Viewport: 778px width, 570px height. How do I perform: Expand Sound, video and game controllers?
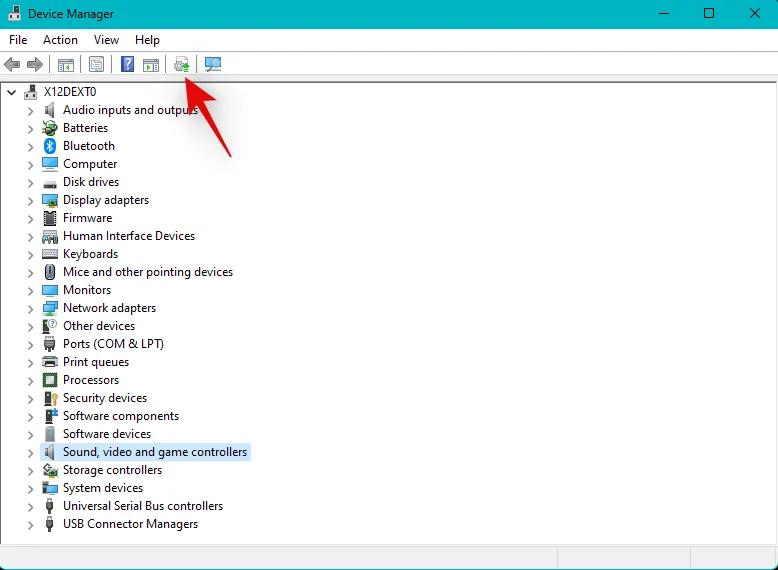coord(30,452)
